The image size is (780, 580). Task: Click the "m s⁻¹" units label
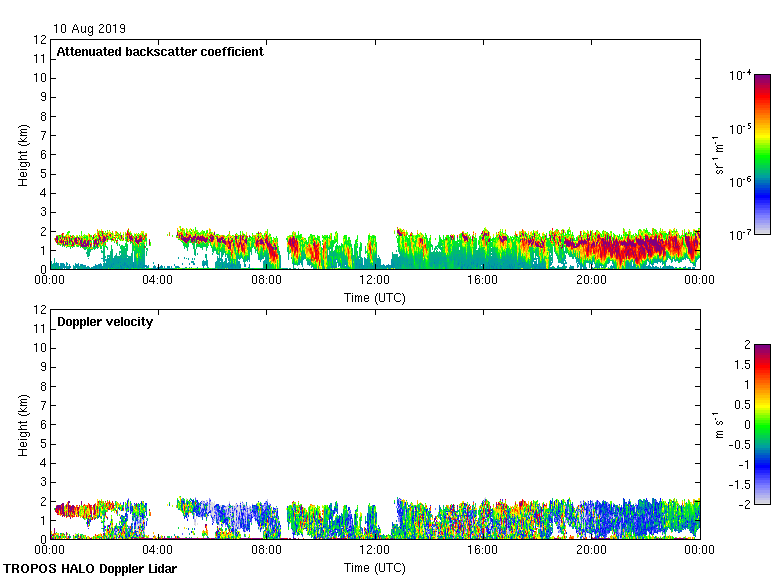pos(720,425)
